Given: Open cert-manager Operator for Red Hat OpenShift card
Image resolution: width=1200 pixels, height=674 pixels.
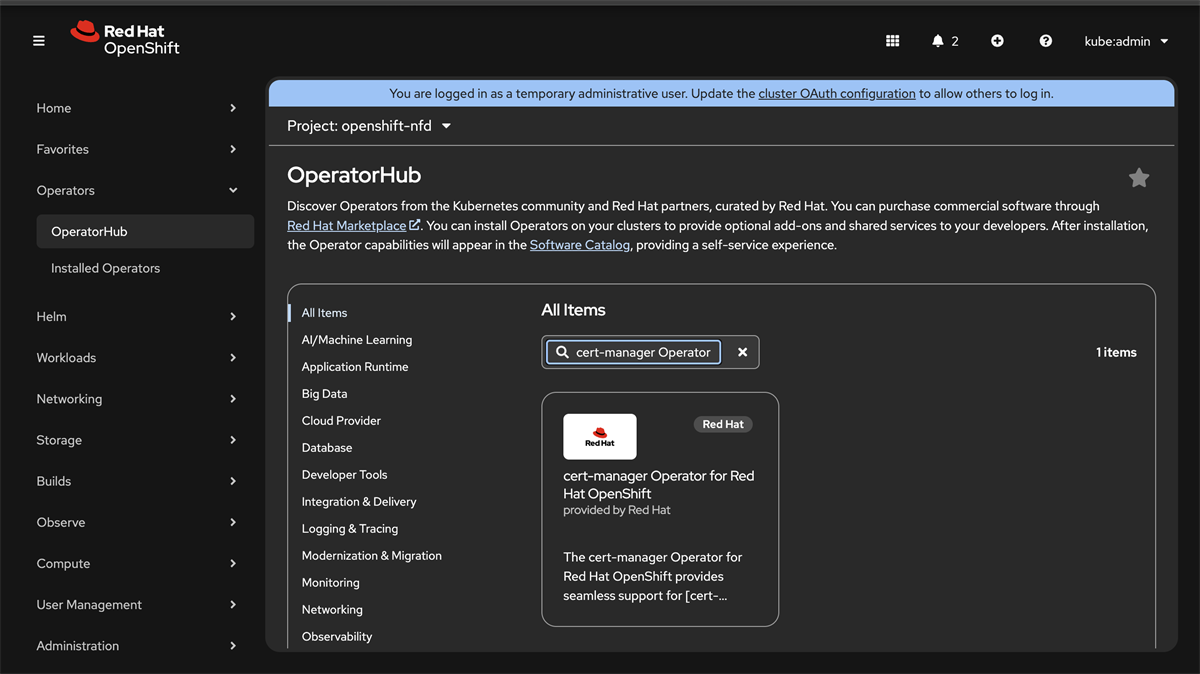Looking at the screenshot, I should 660,509.
